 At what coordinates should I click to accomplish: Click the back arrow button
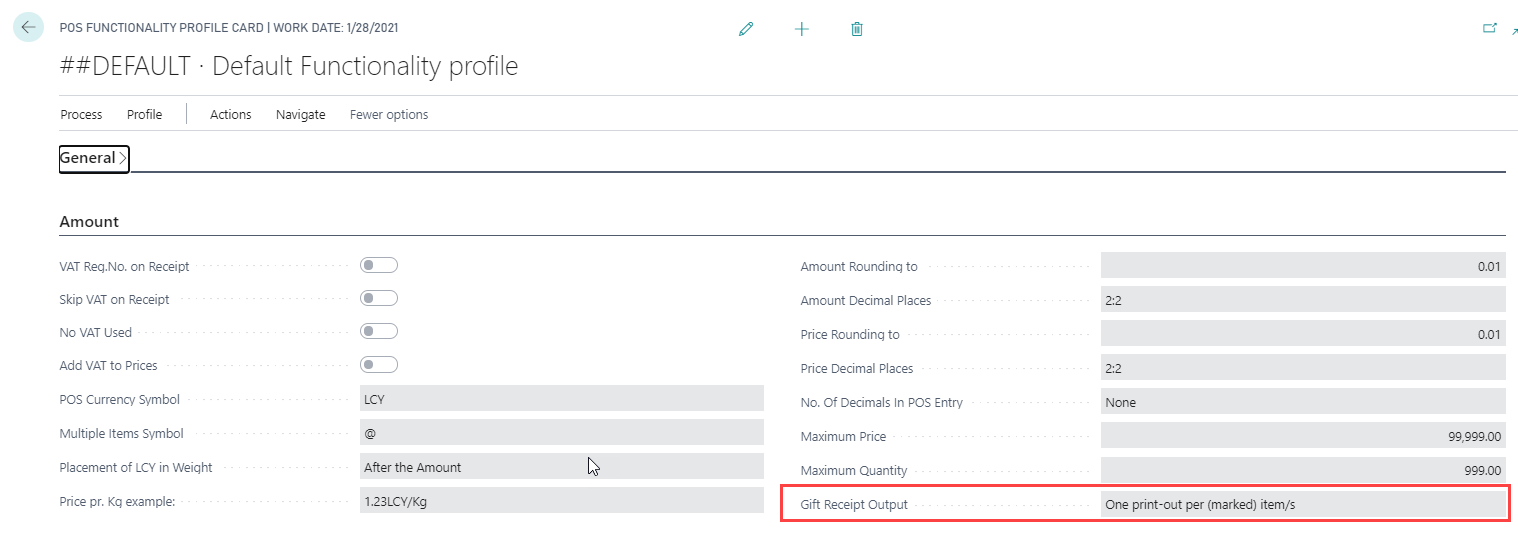click(28, 28)
